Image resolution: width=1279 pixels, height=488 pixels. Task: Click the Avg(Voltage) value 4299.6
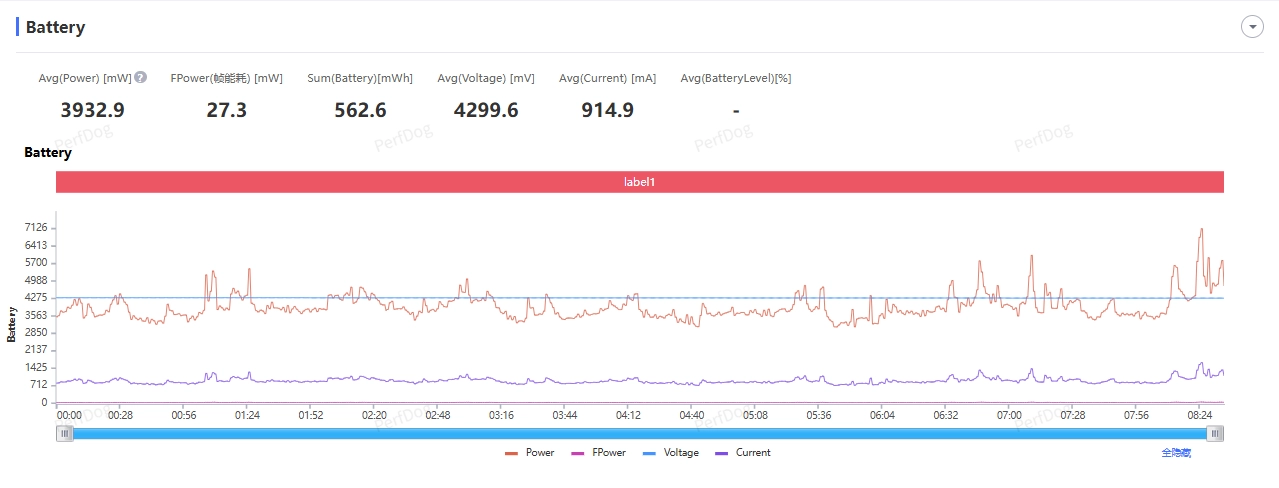pyautogui.click(x=486, y=110)
